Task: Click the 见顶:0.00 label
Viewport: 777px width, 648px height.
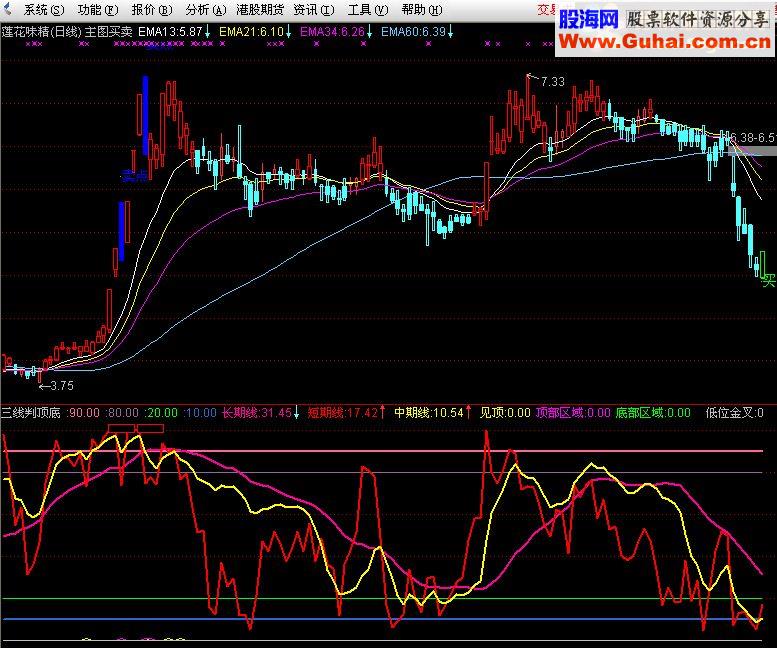Action: click(x=505, y=413)
